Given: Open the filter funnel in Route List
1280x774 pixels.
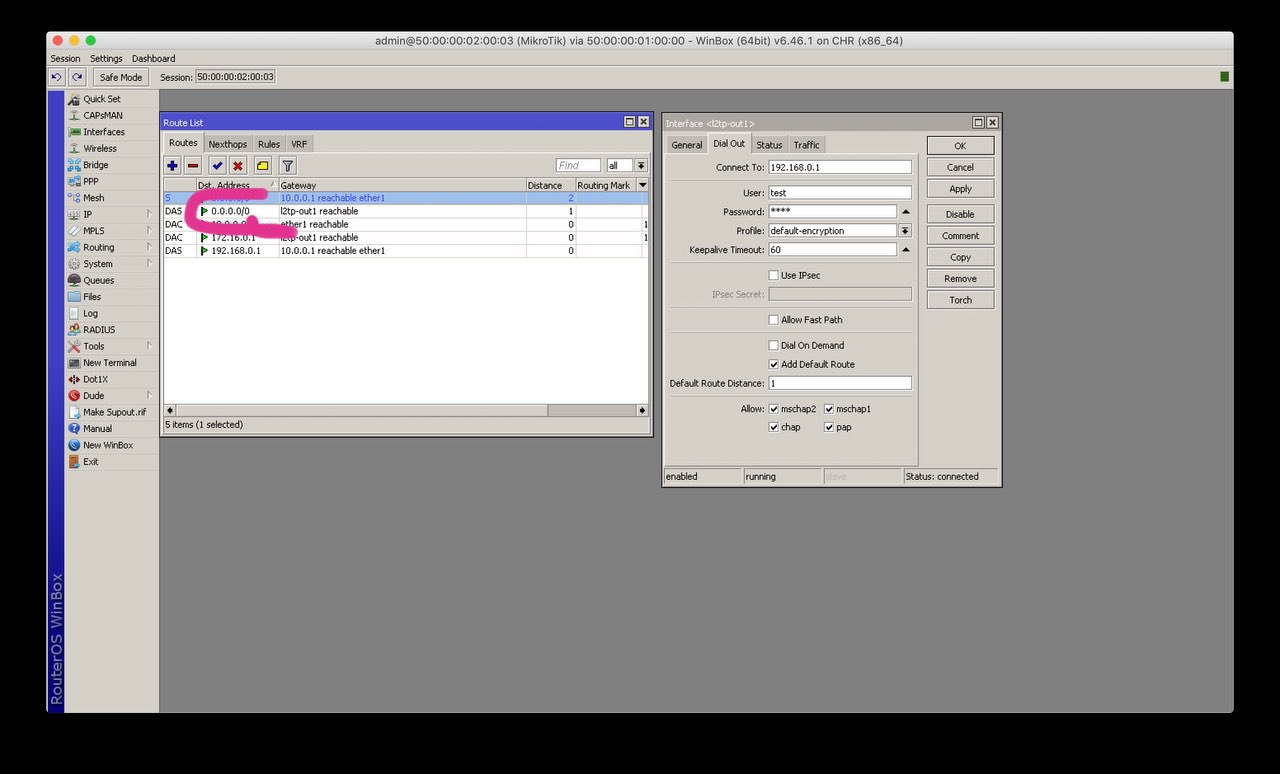Looking at the screenshot, I should pos(287,166).
